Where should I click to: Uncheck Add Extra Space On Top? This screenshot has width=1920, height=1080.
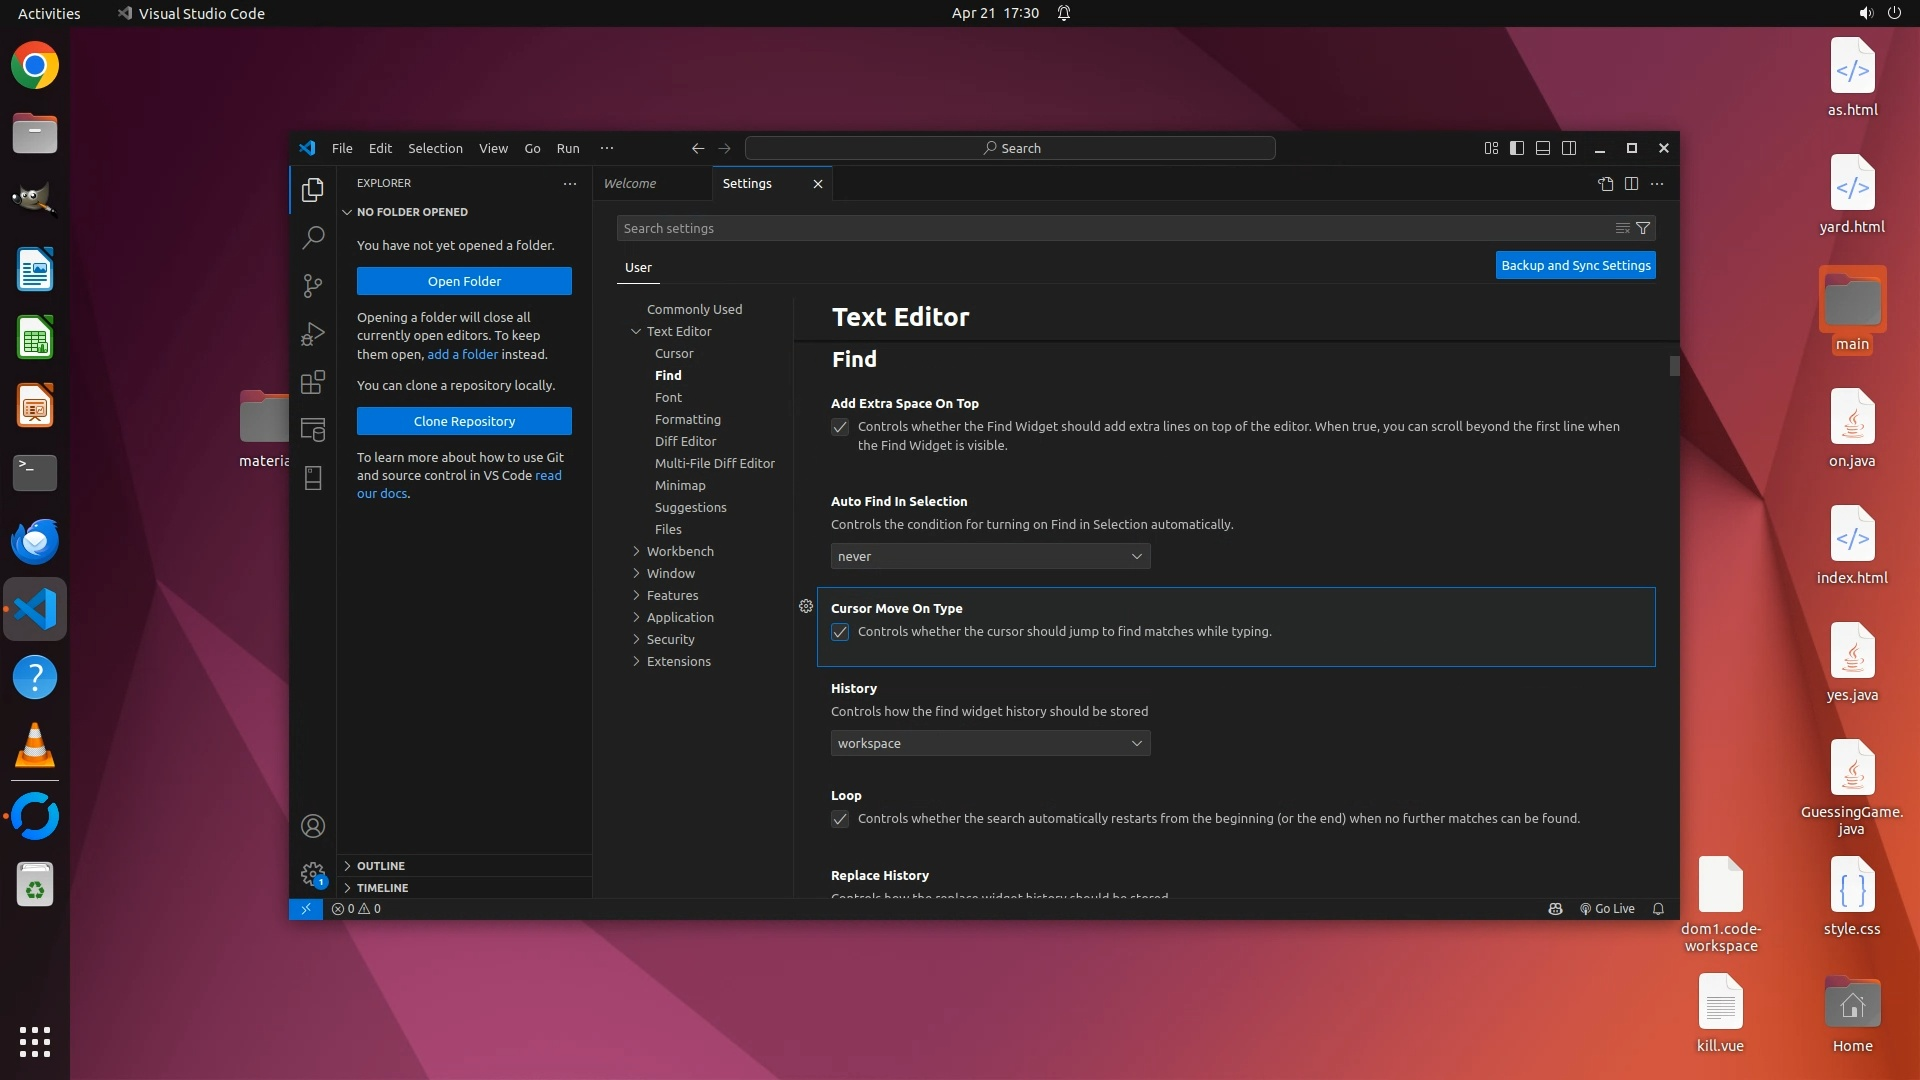click(x=840, y=427)
